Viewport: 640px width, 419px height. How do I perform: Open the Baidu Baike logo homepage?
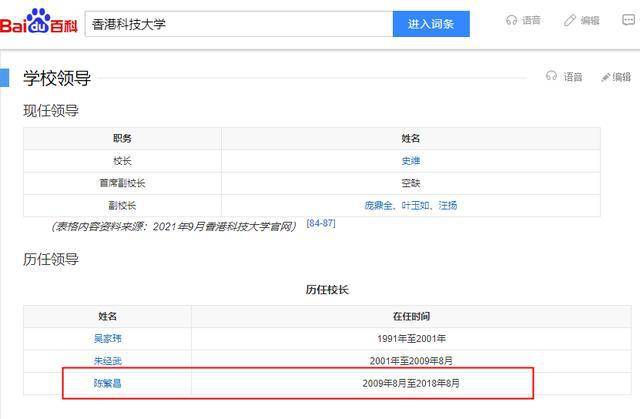point(38,22)
